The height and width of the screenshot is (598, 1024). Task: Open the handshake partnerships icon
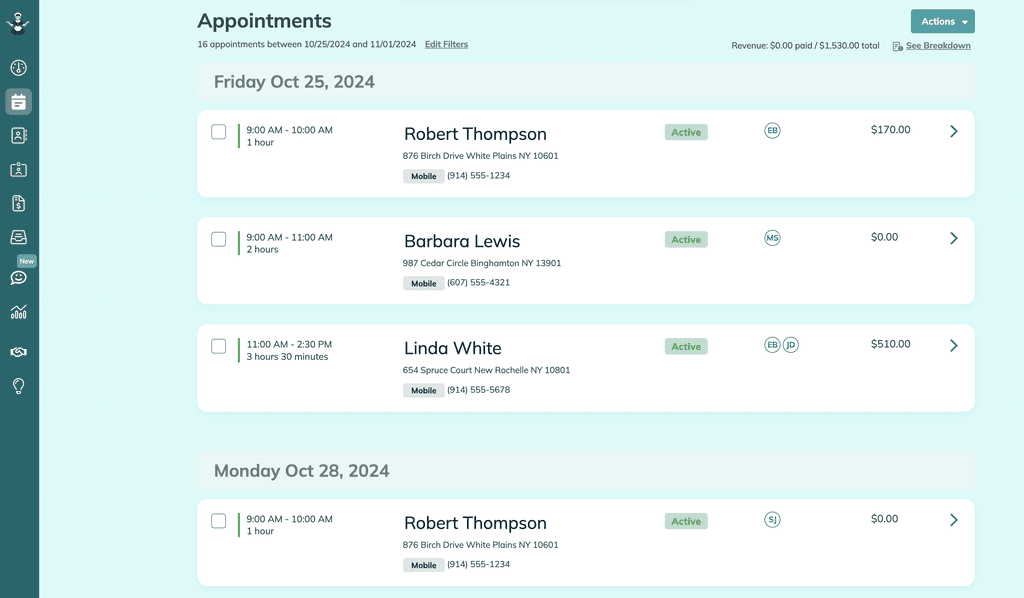click(18, 350)
